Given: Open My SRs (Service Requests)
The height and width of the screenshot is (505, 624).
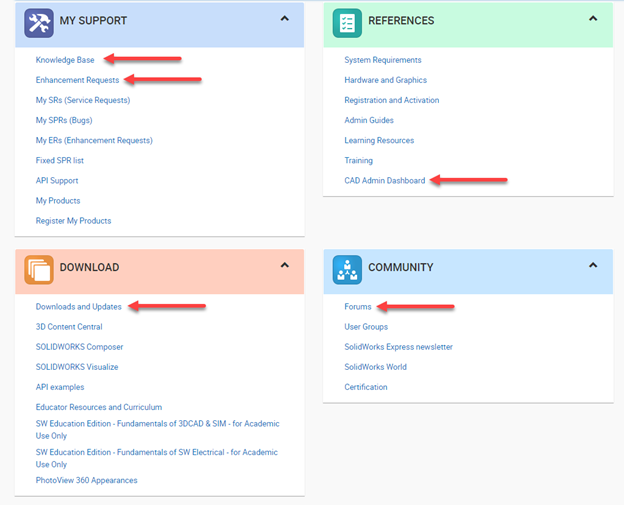Looking at the screenshot, I should 83,100.
